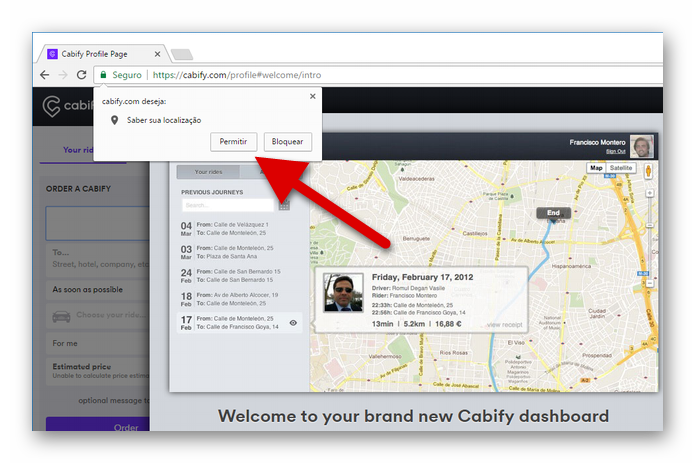Click the End marker on the map
Image resolution: width=695 pixels, height=463 pixels.
[553, 213]
